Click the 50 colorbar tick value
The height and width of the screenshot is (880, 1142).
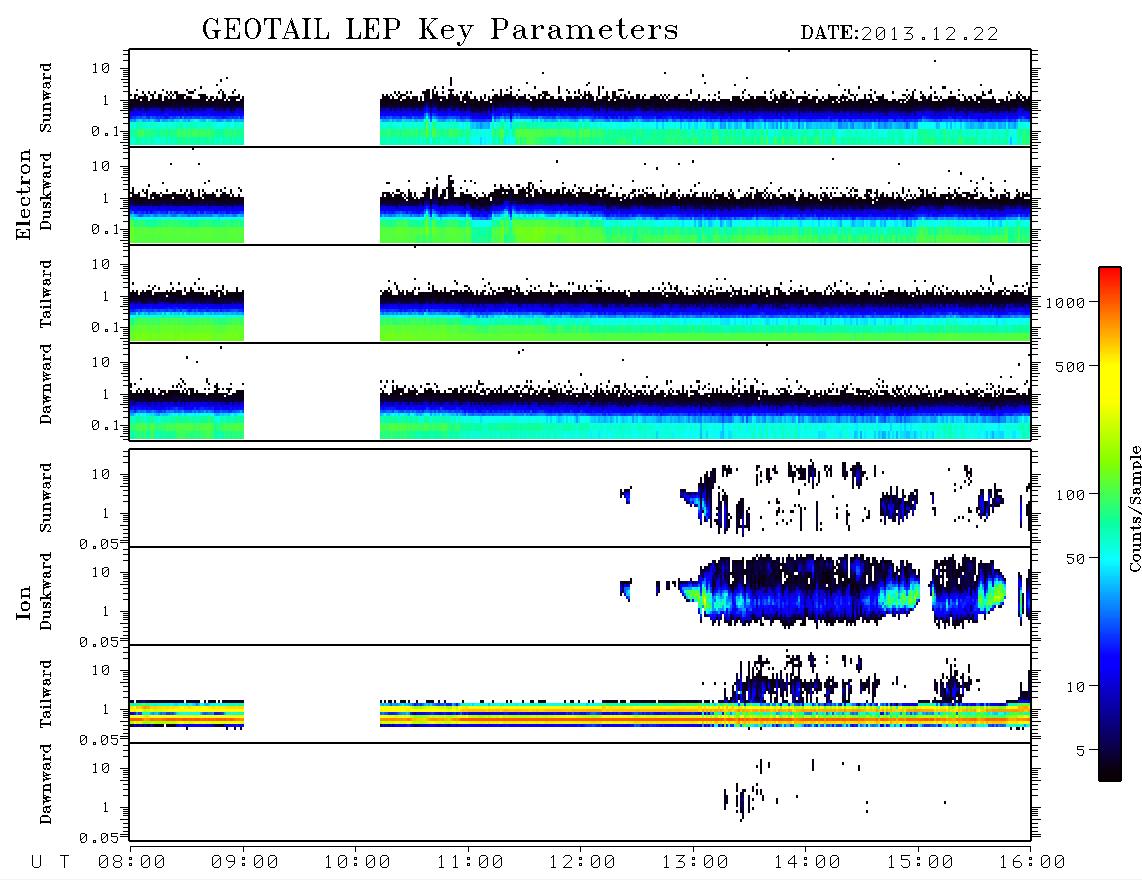tap(1075, 559)
